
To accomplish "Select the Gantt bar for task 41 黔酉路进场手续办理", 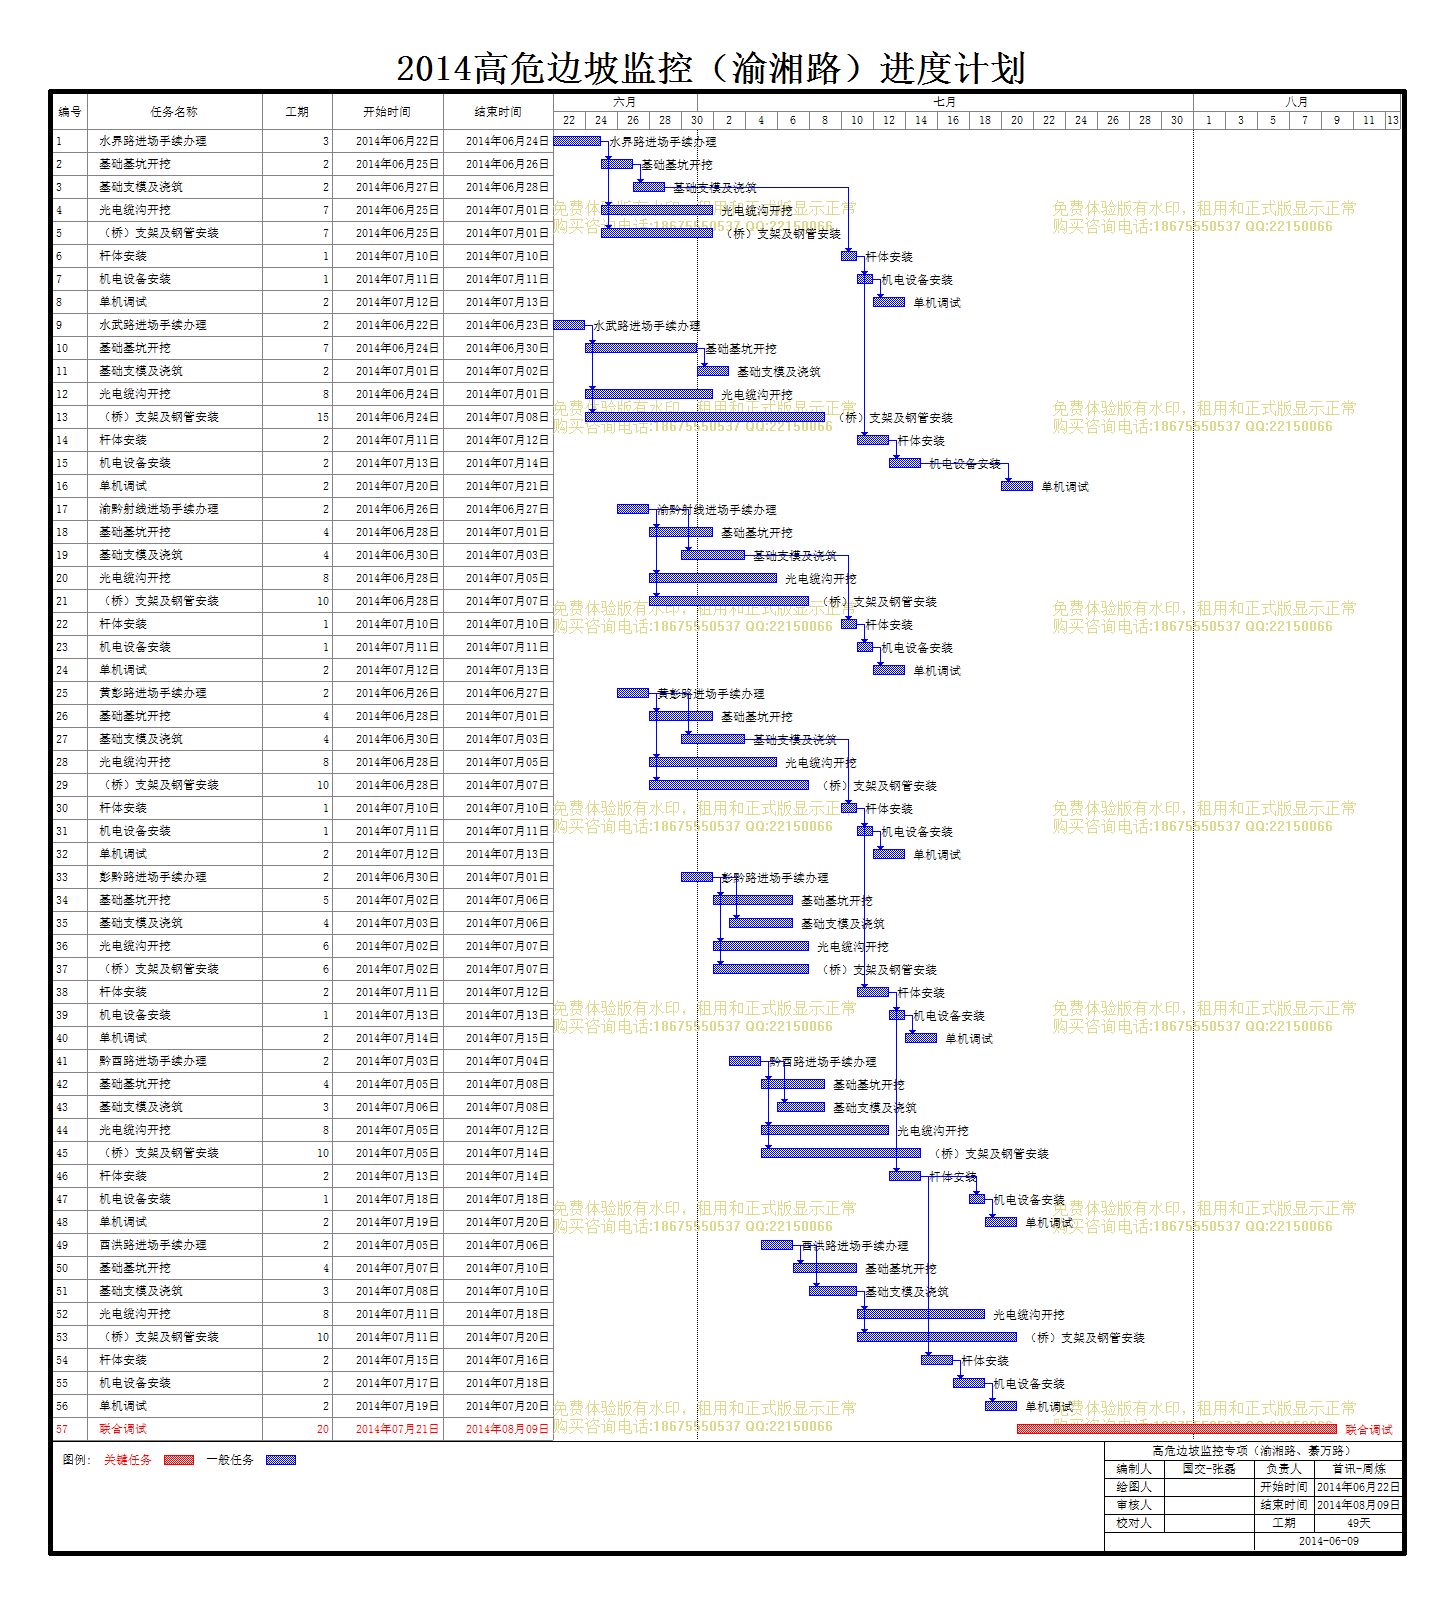I will click(x=745, y=1061).
